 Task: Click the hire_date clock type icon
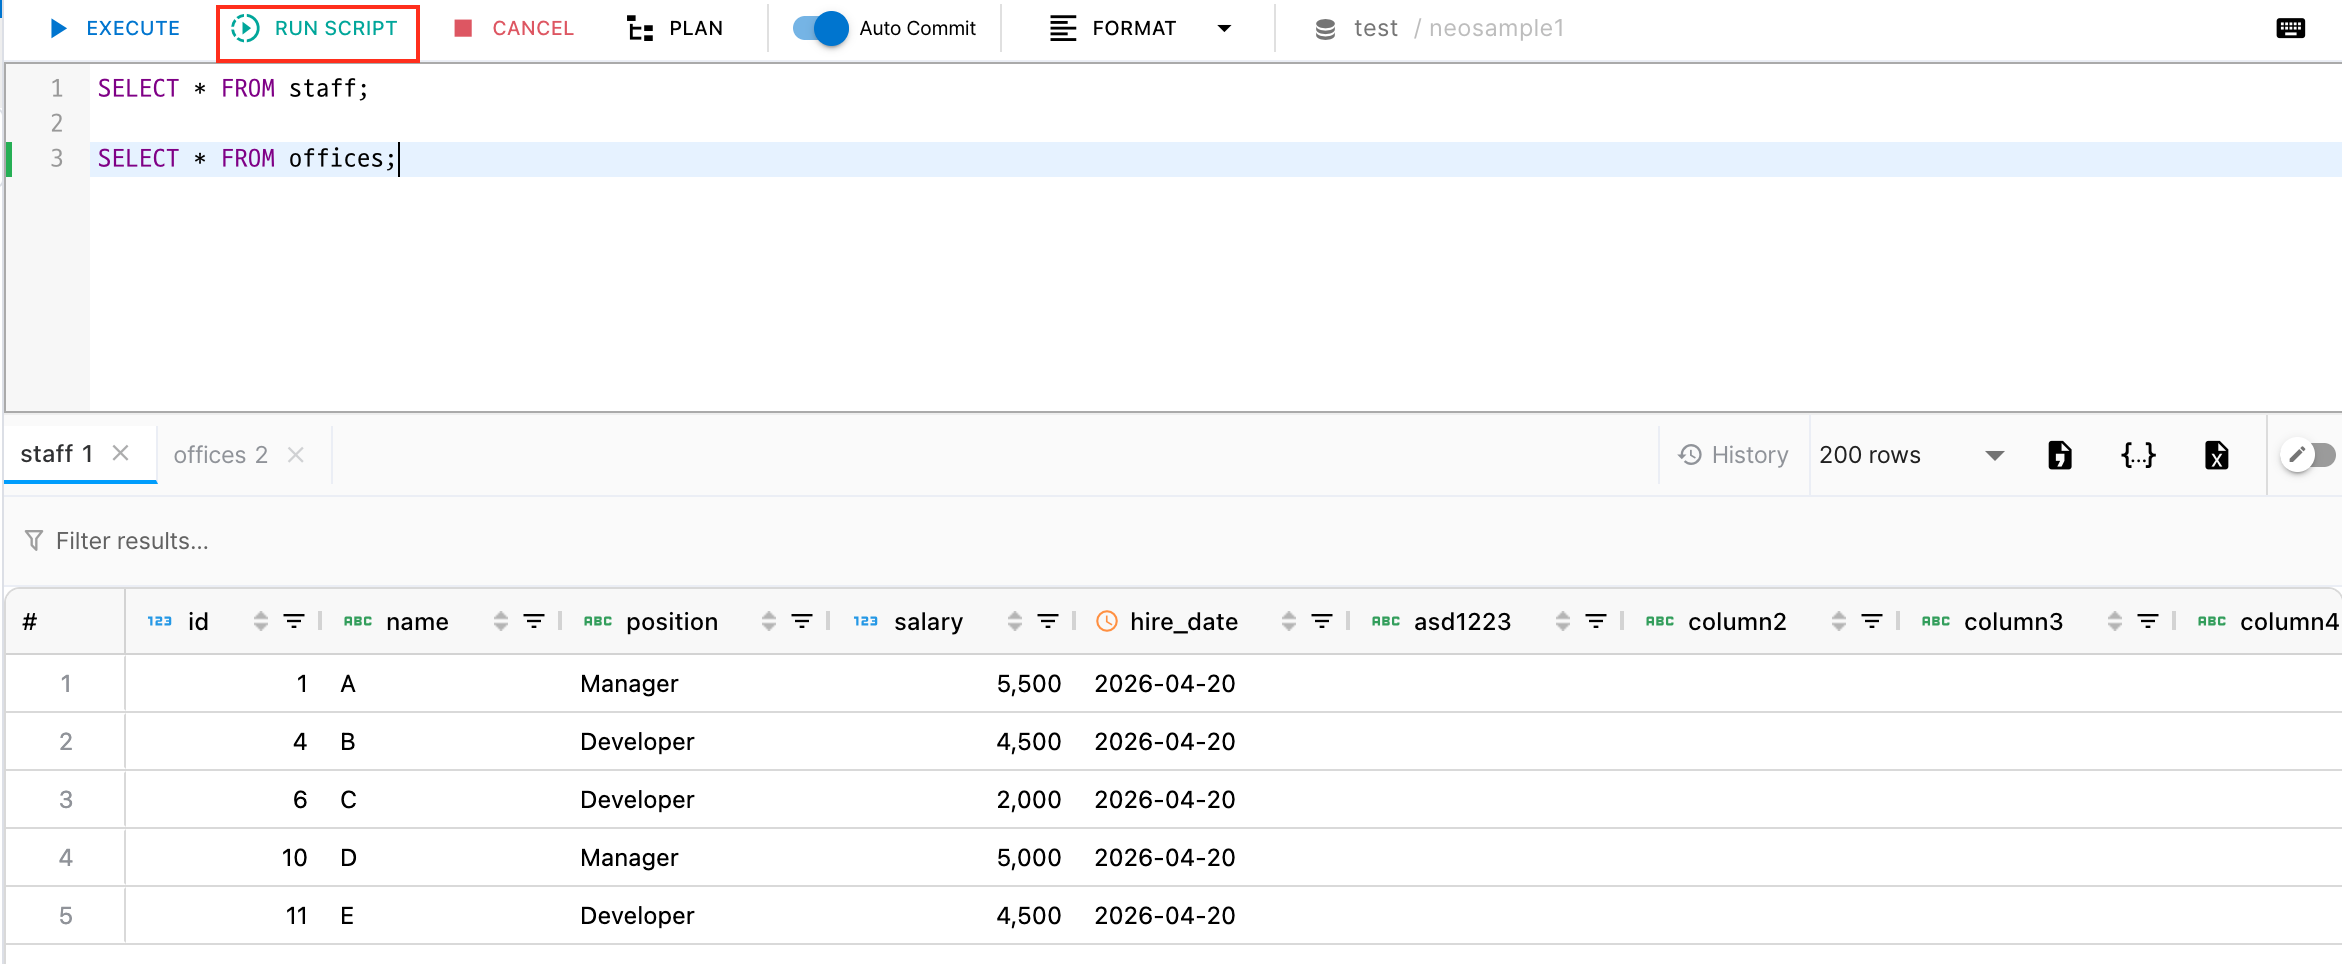coord(1107,621)
